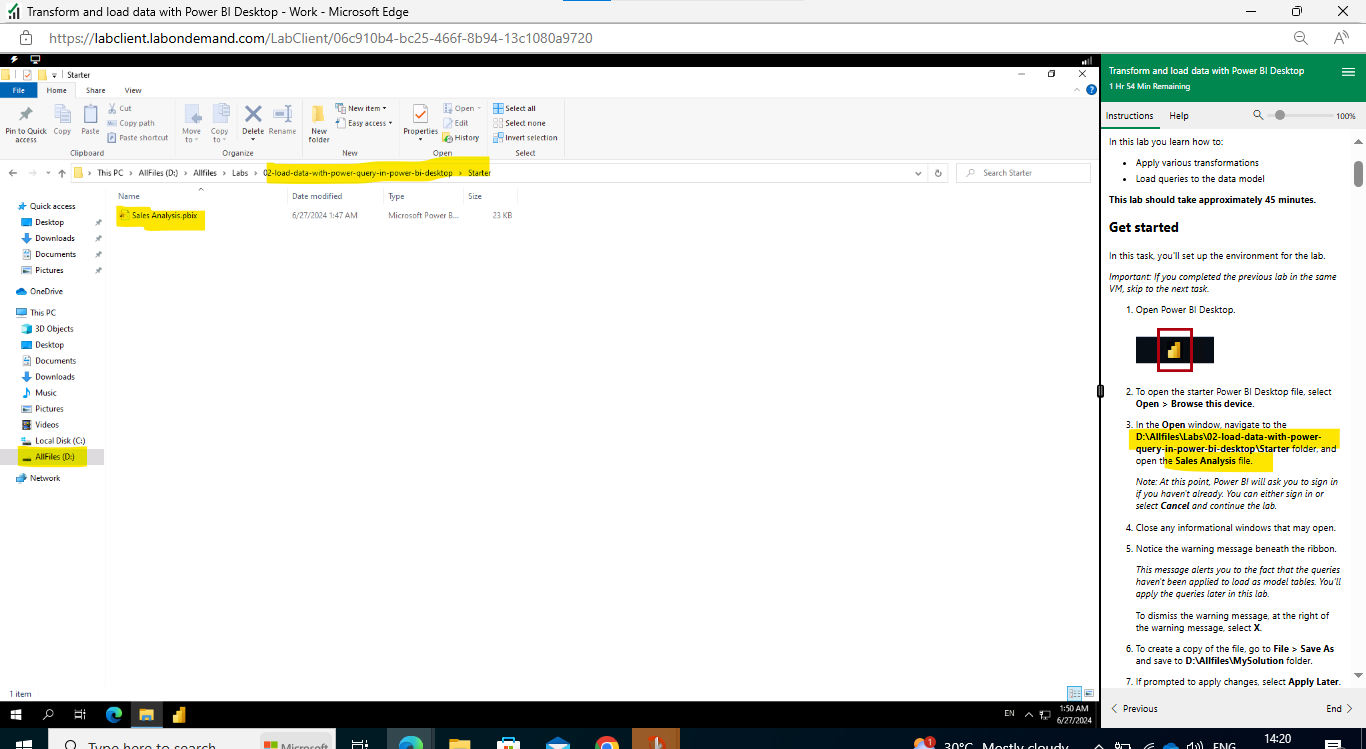
Task: Select the Instructions tab in lab panel
Action: coord(1130,116)
